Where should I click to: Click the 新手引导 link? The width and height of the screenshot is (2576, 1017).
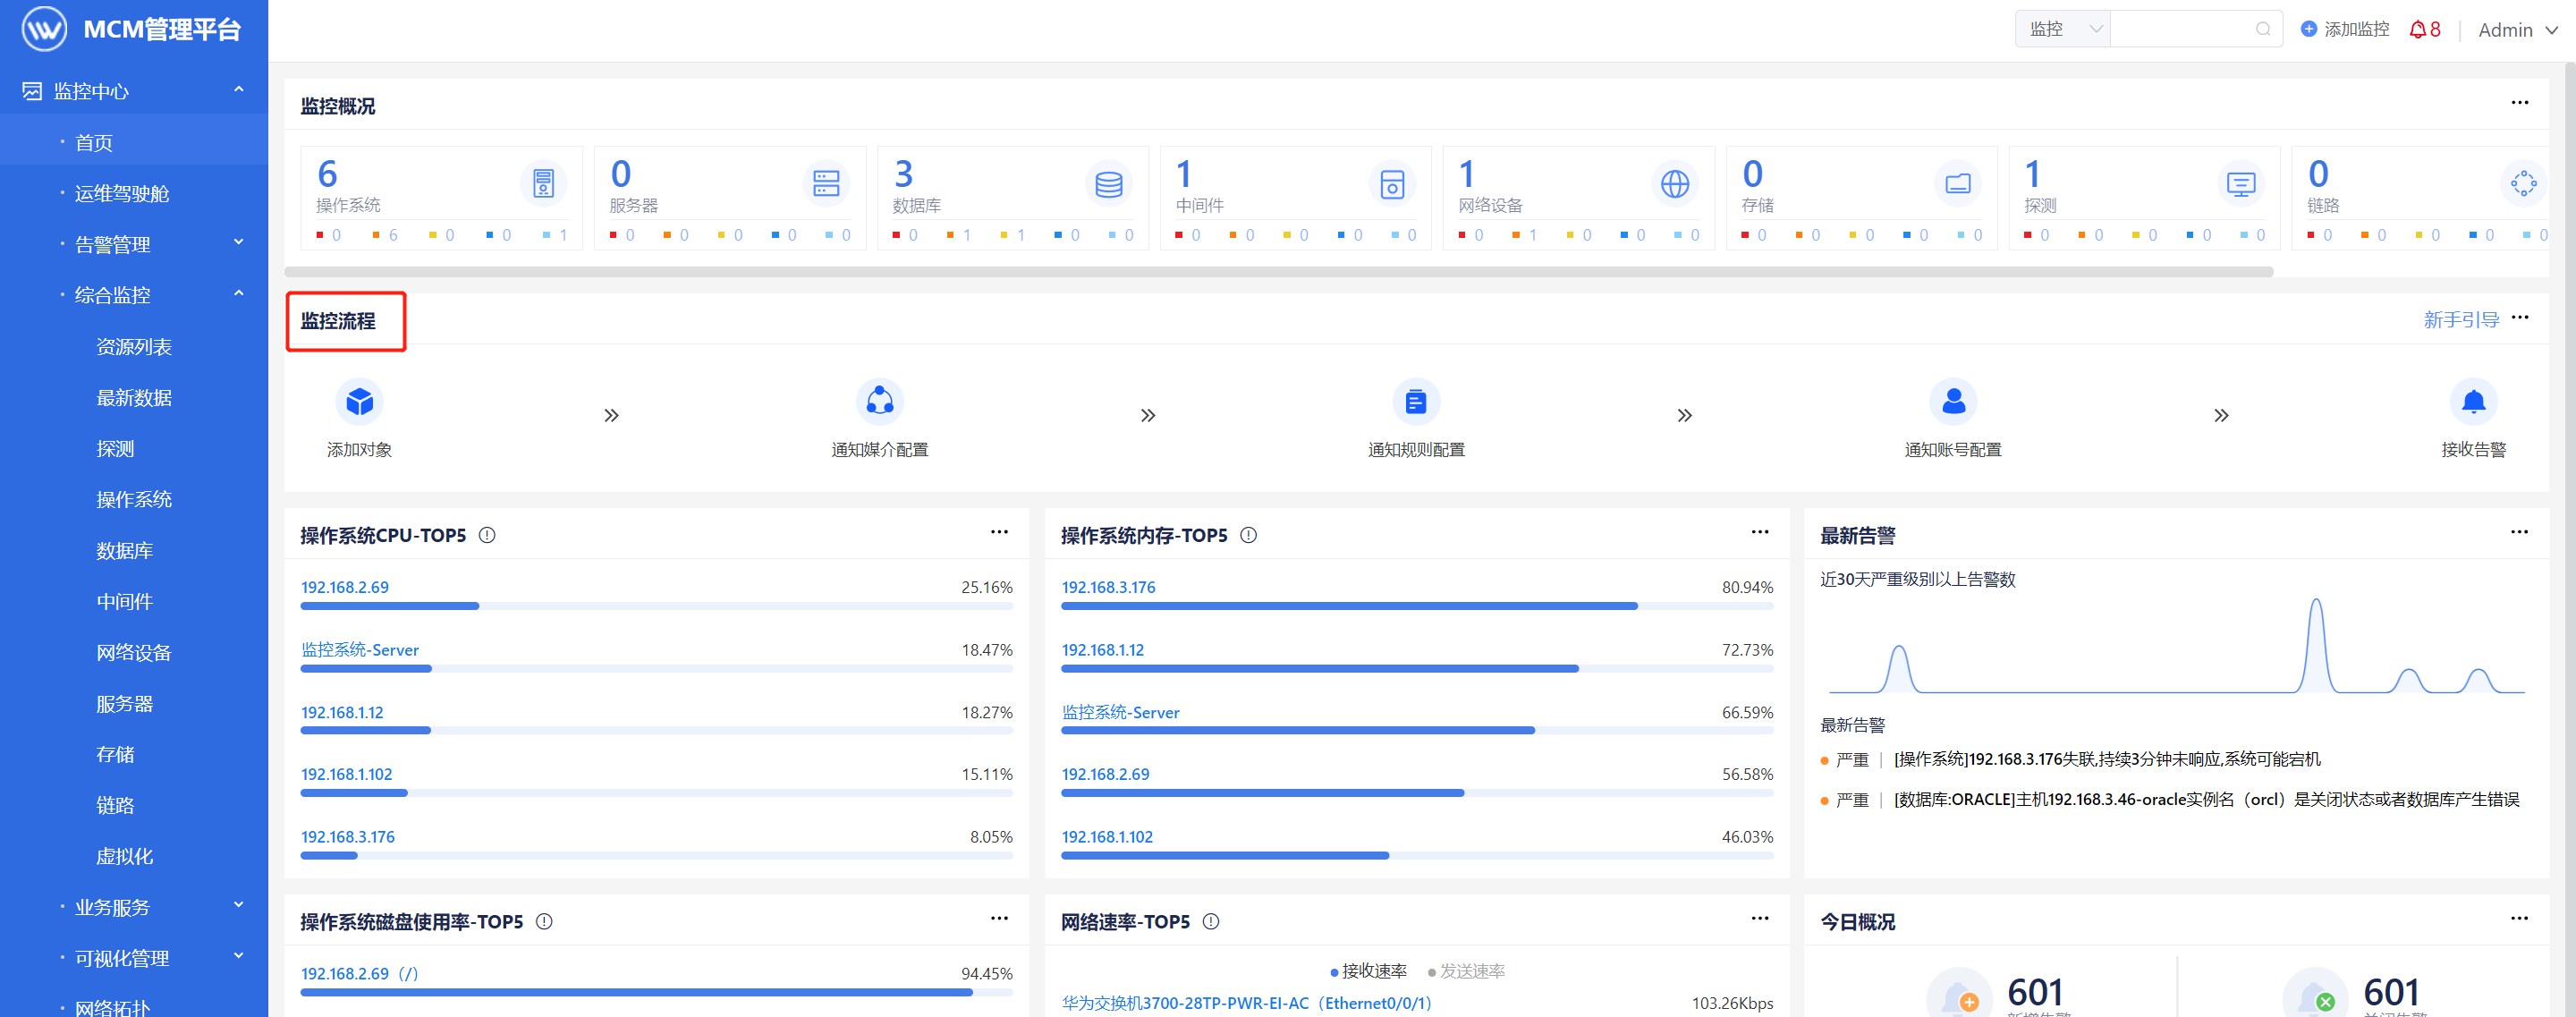pyautogui.click(x=2461, y=319)
